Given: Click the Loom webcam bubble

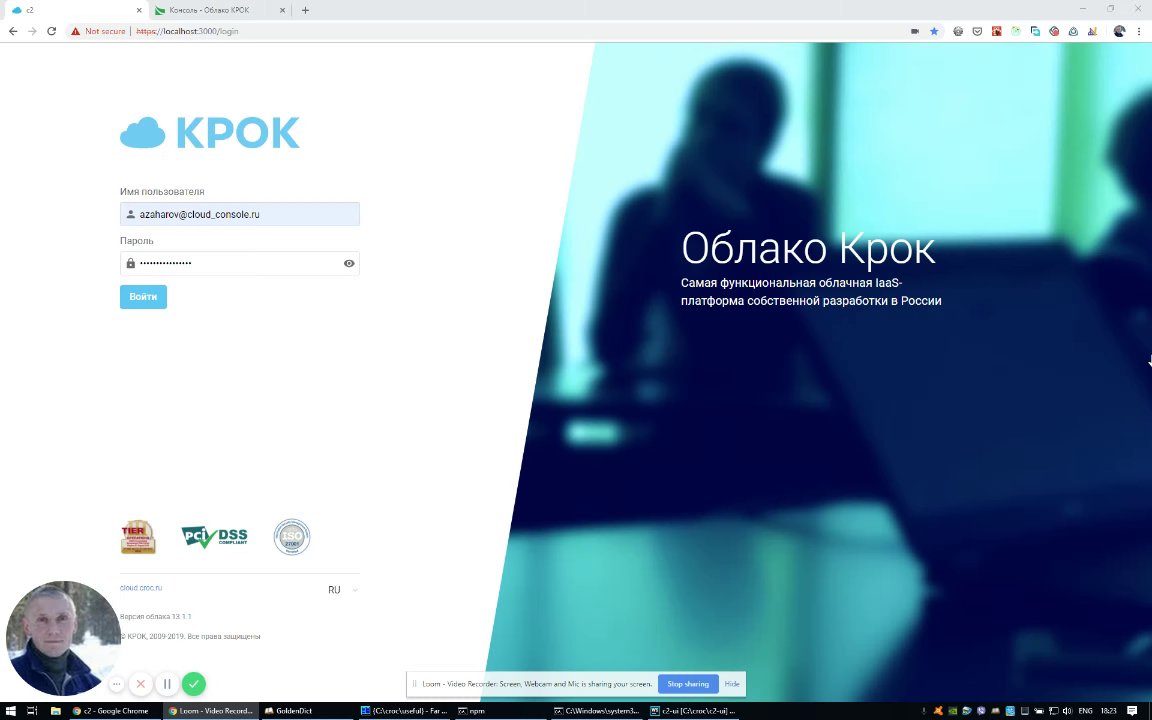Looking at the screenshot, I should point(62,638).
